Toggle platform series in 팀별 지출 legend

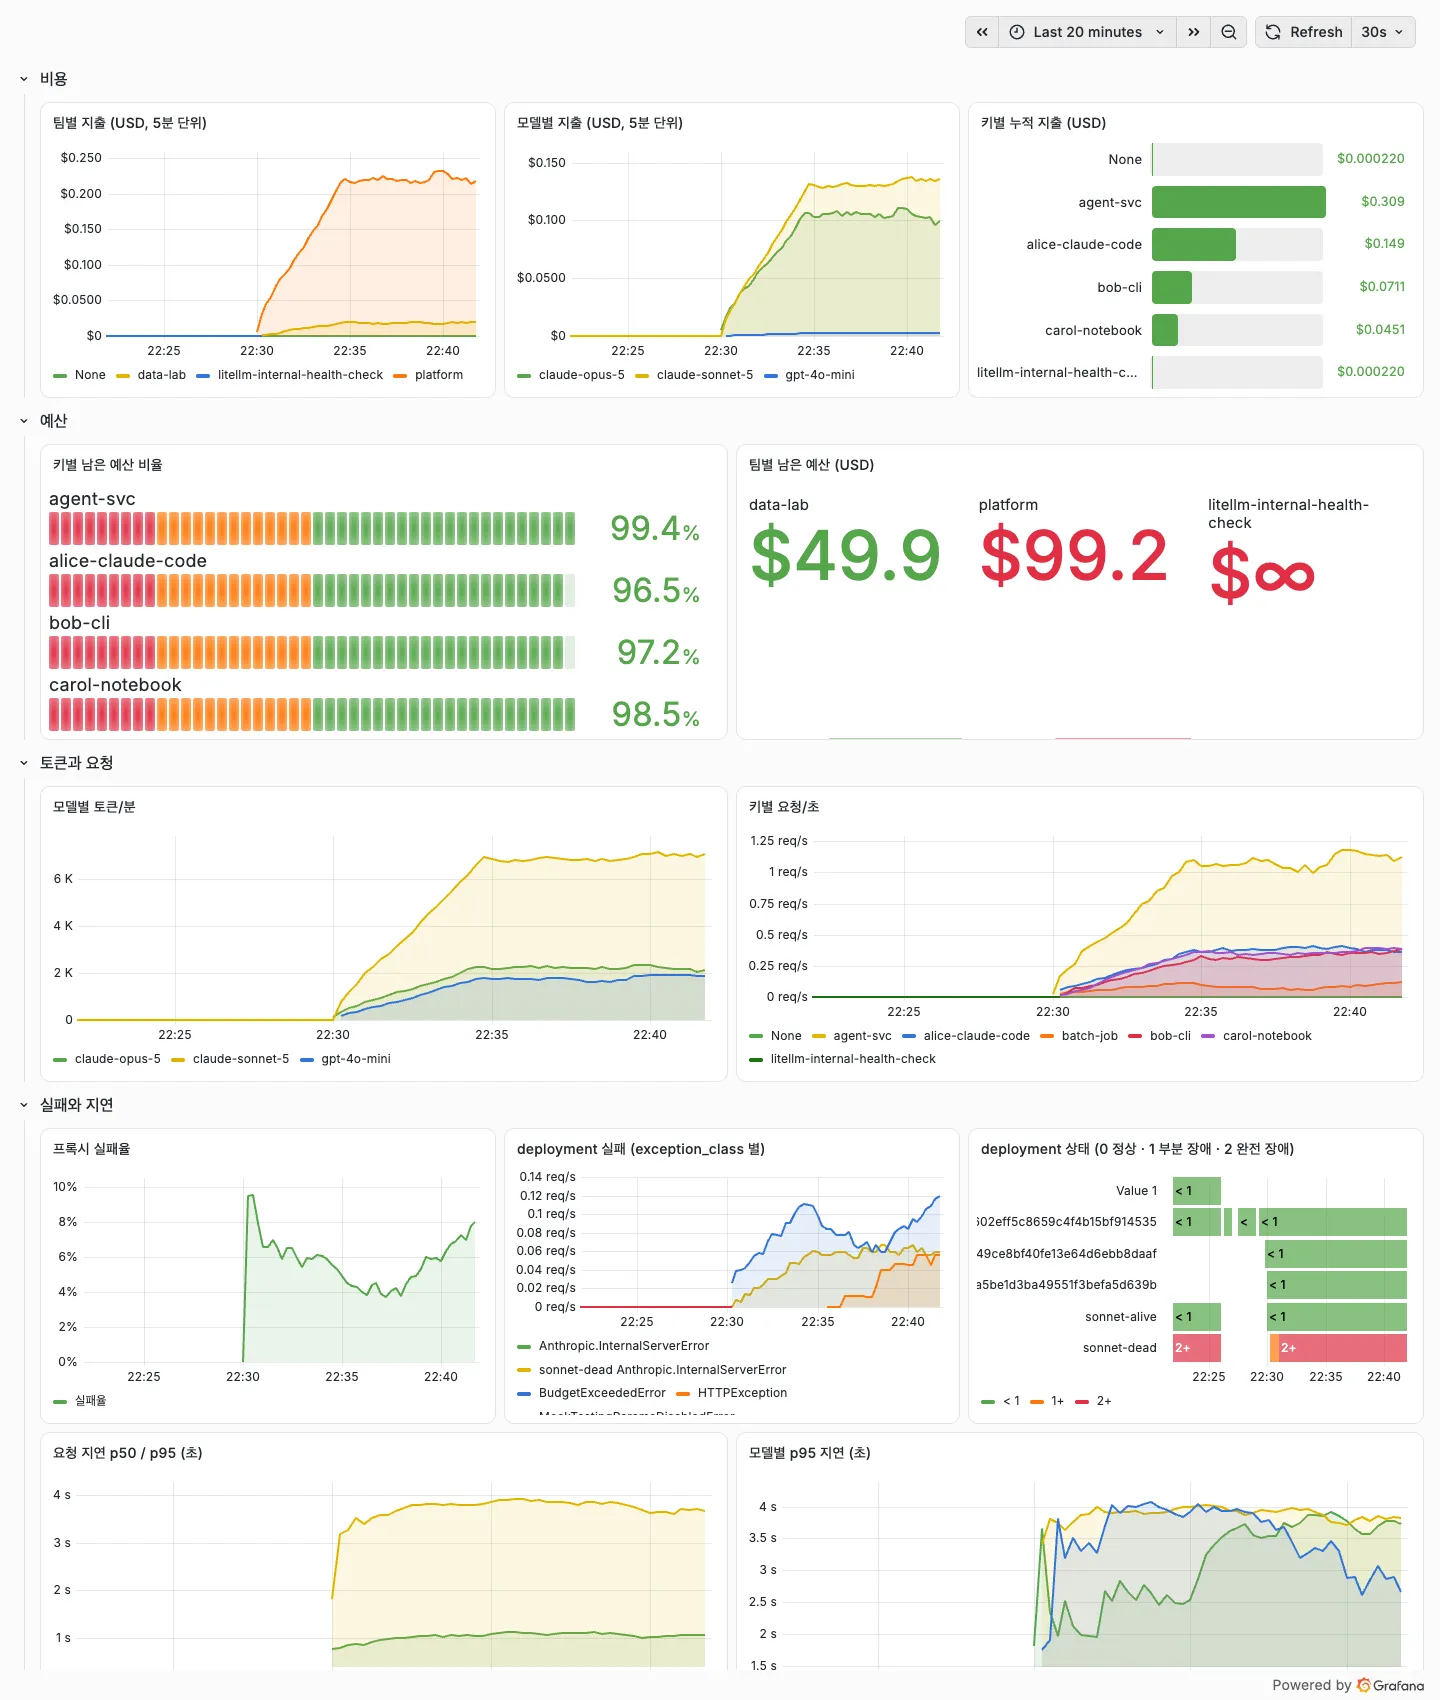(439, 375)
